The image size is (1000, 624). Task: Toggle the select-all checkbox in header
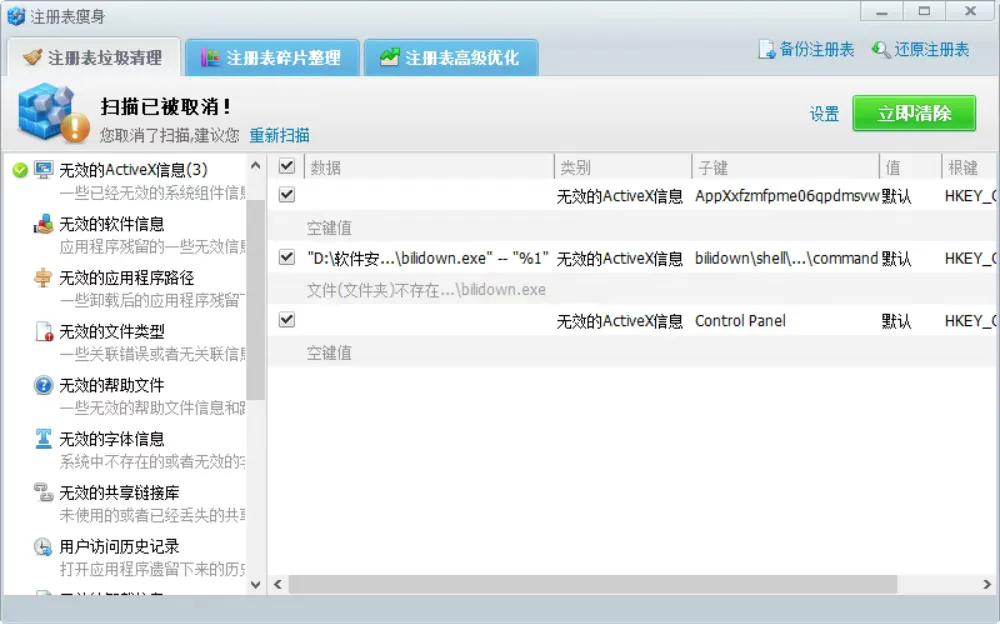click(286, 166)
